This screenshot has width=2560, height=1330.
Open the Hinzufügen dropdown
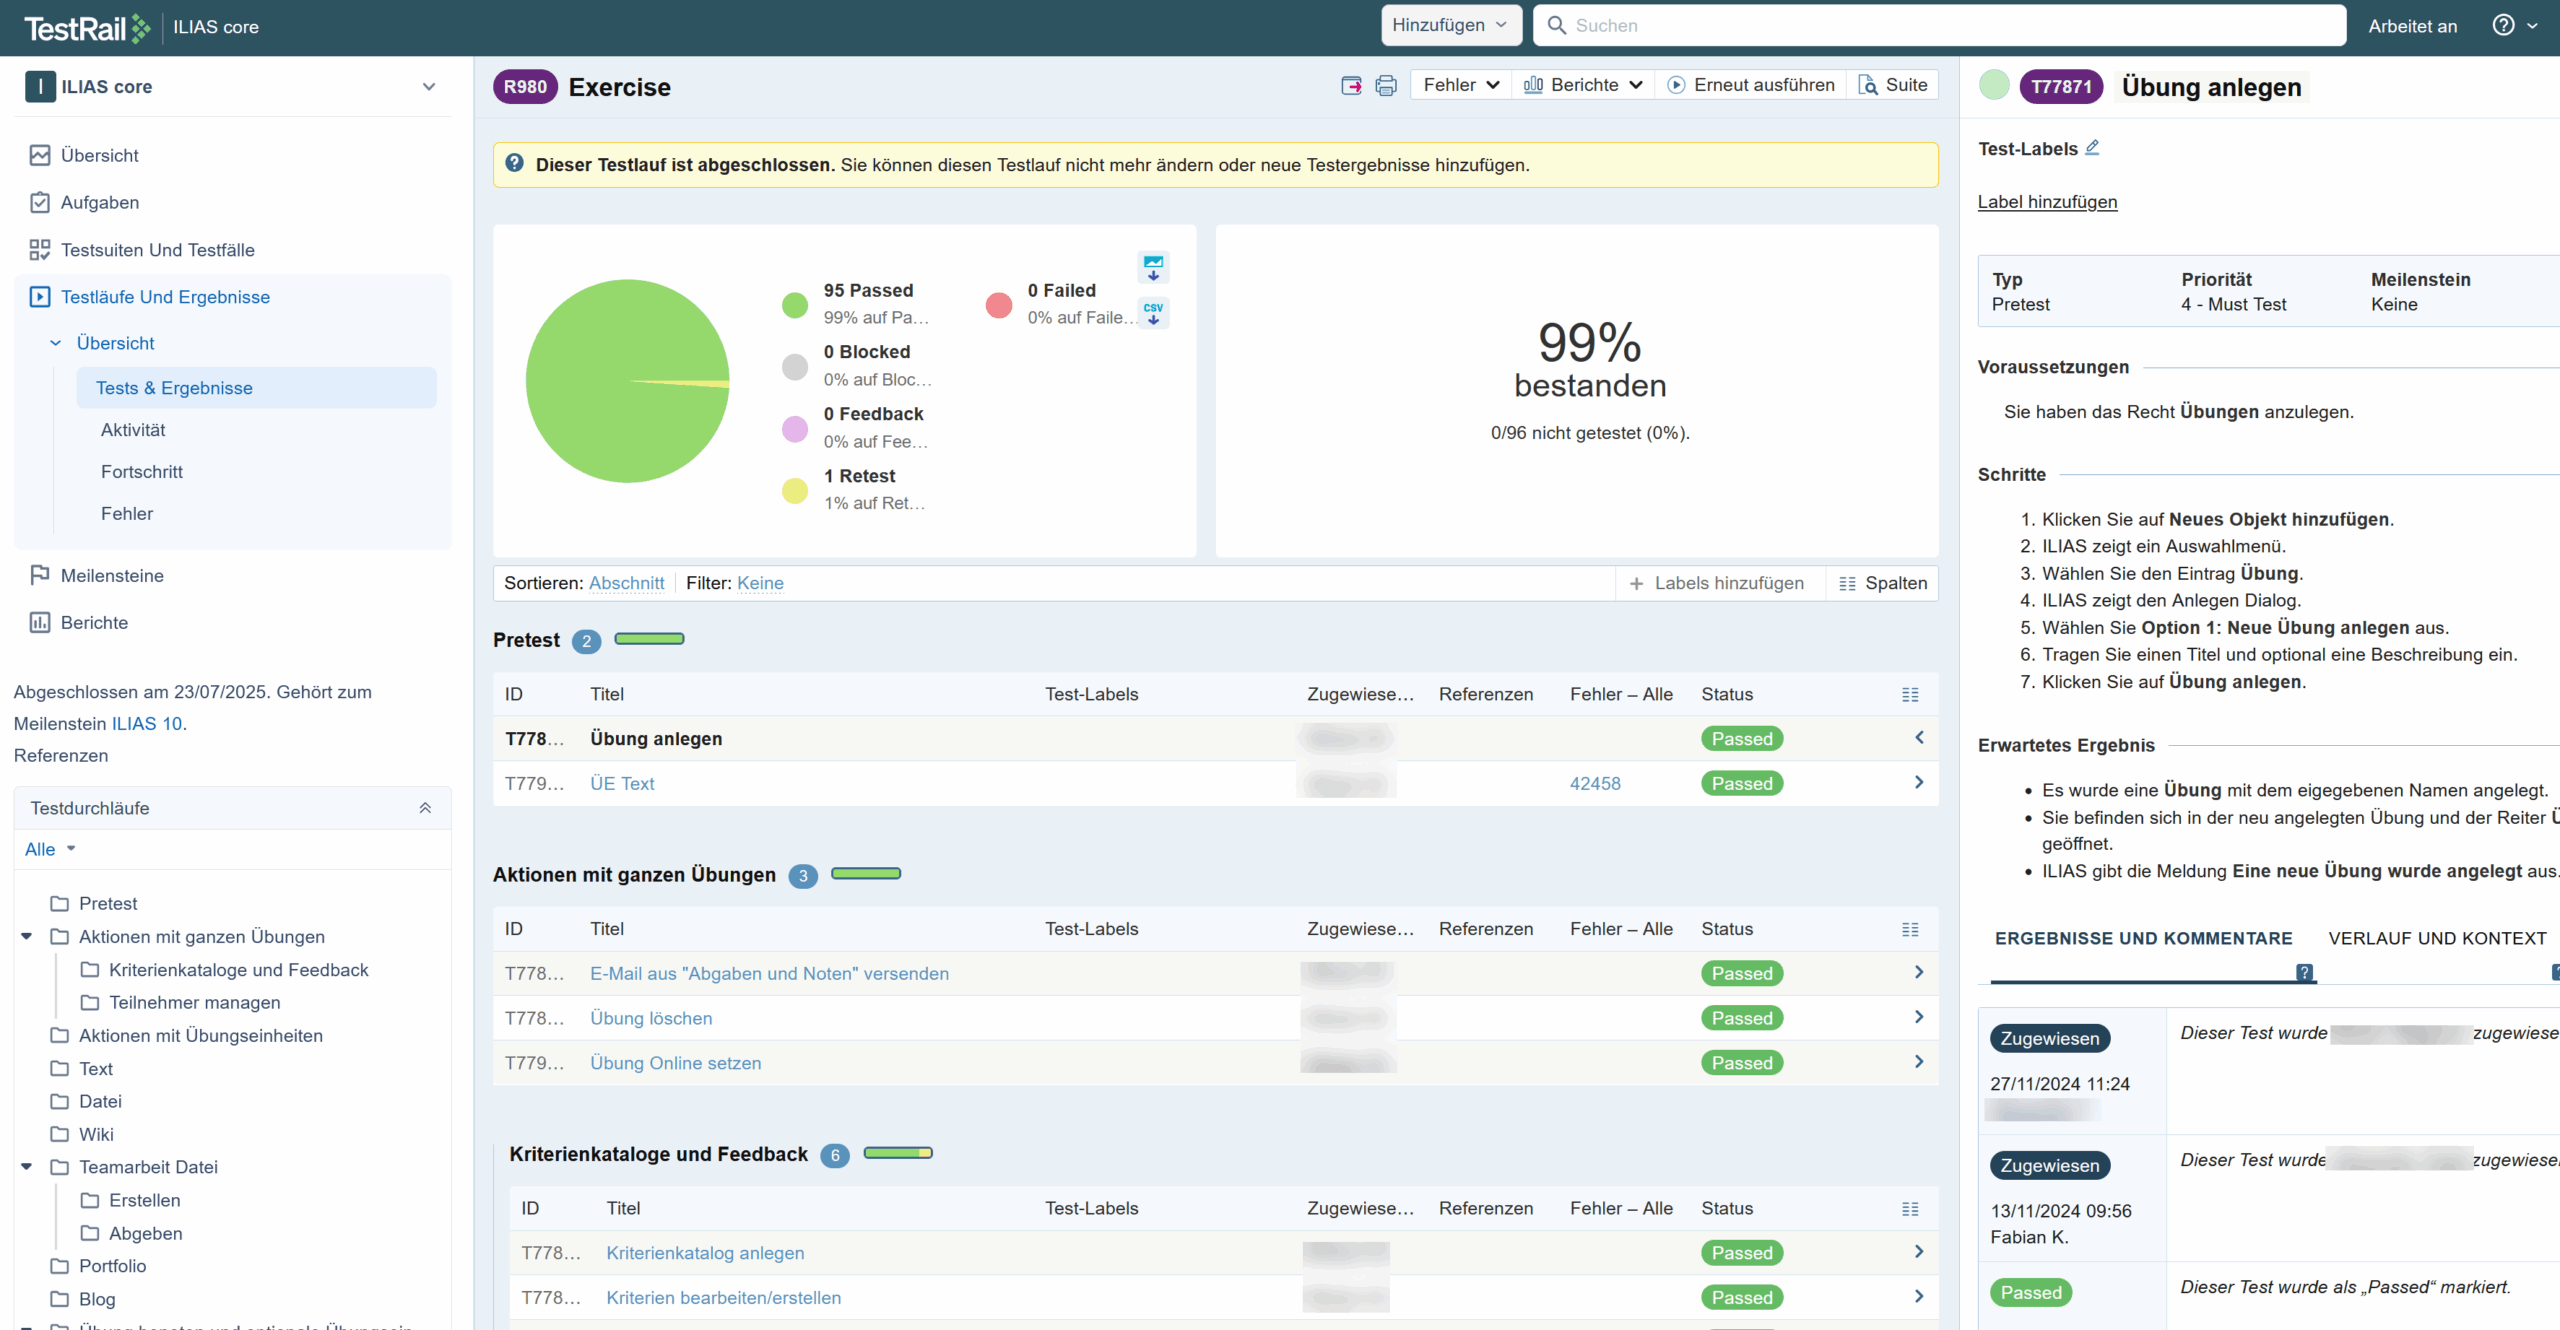[1450, 26]
